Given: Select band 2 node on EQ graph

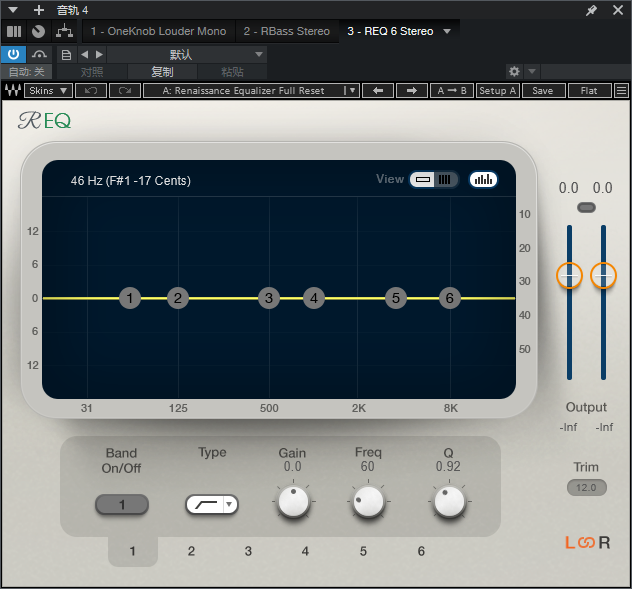Looking at the screenshot, I should click(x=178, y=298).
